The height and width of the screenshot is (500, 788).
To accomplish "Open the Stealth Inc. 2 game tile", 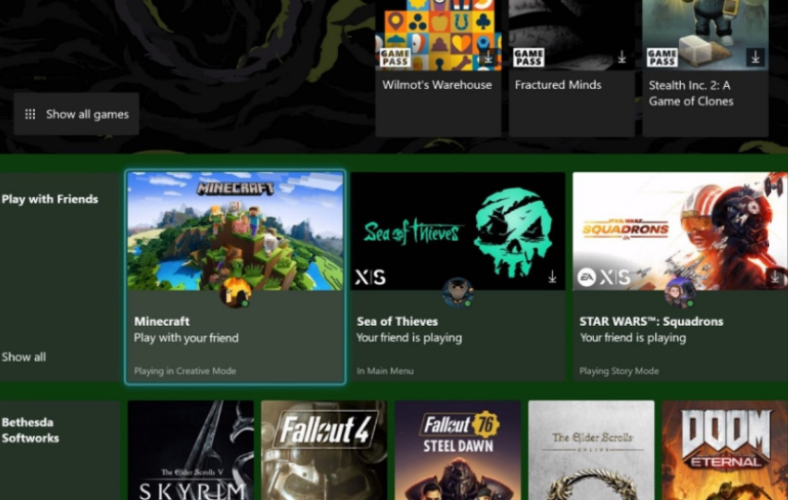I will click(705, 68).
